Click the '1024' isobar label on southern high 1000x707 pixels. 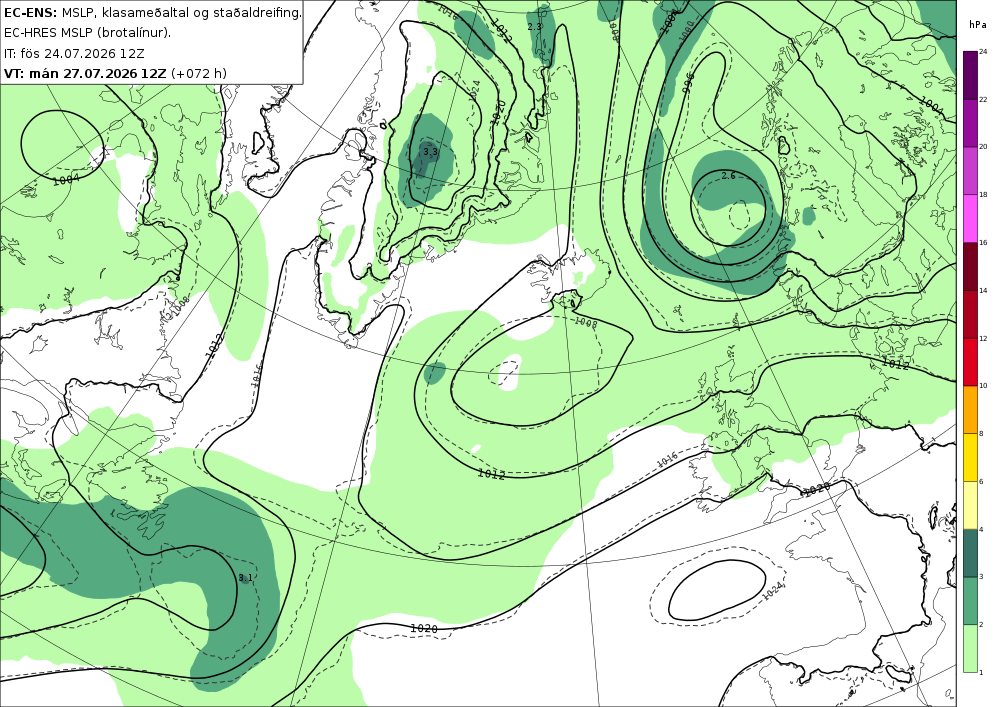(773, 590)
